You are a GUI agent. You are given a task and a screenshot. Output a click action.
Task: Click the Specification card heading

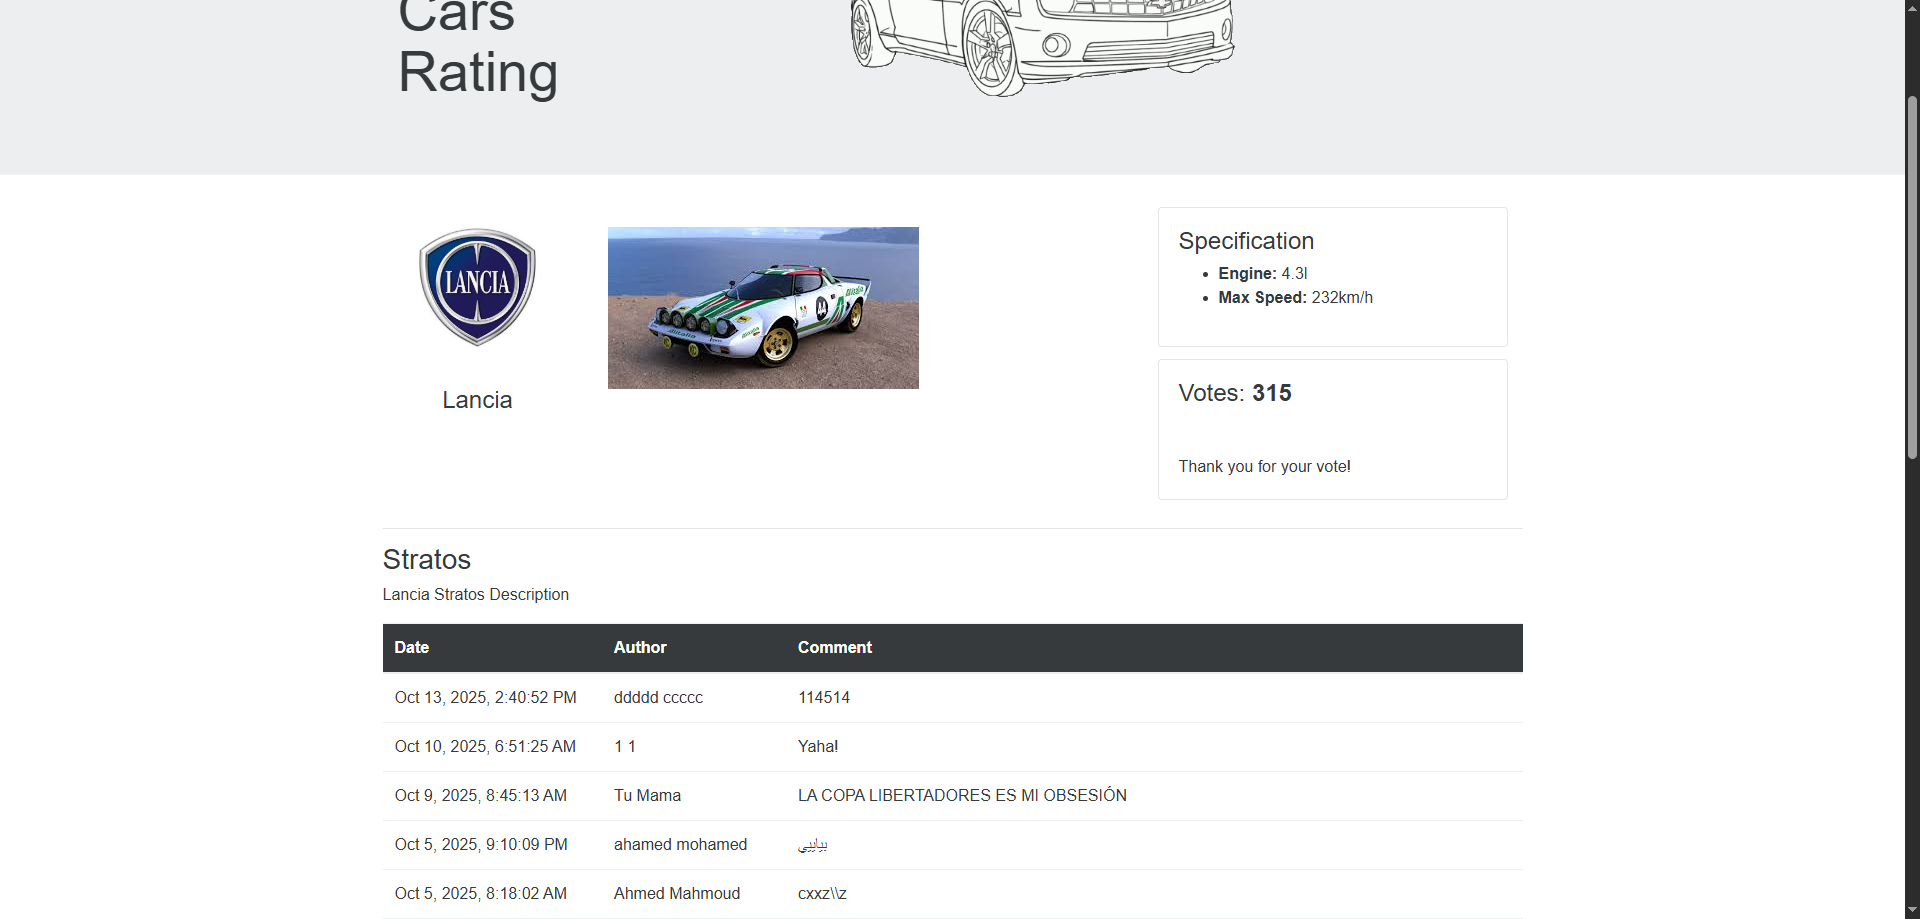click(x=1245, y=241)
